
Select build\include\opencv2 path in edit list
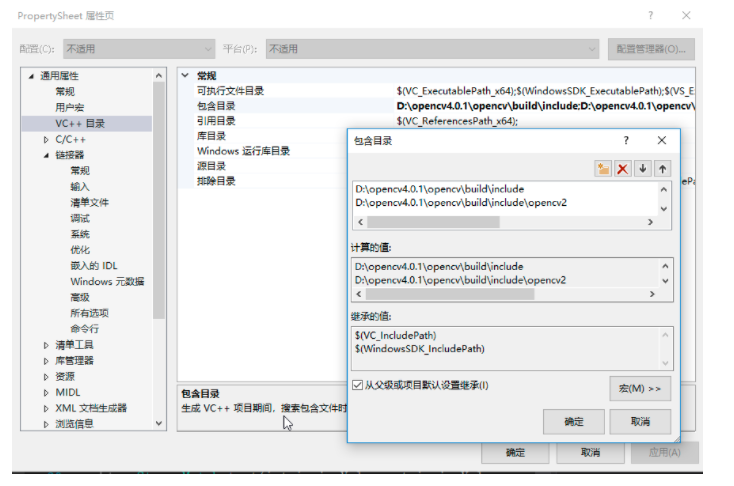(x=461, y=203)
